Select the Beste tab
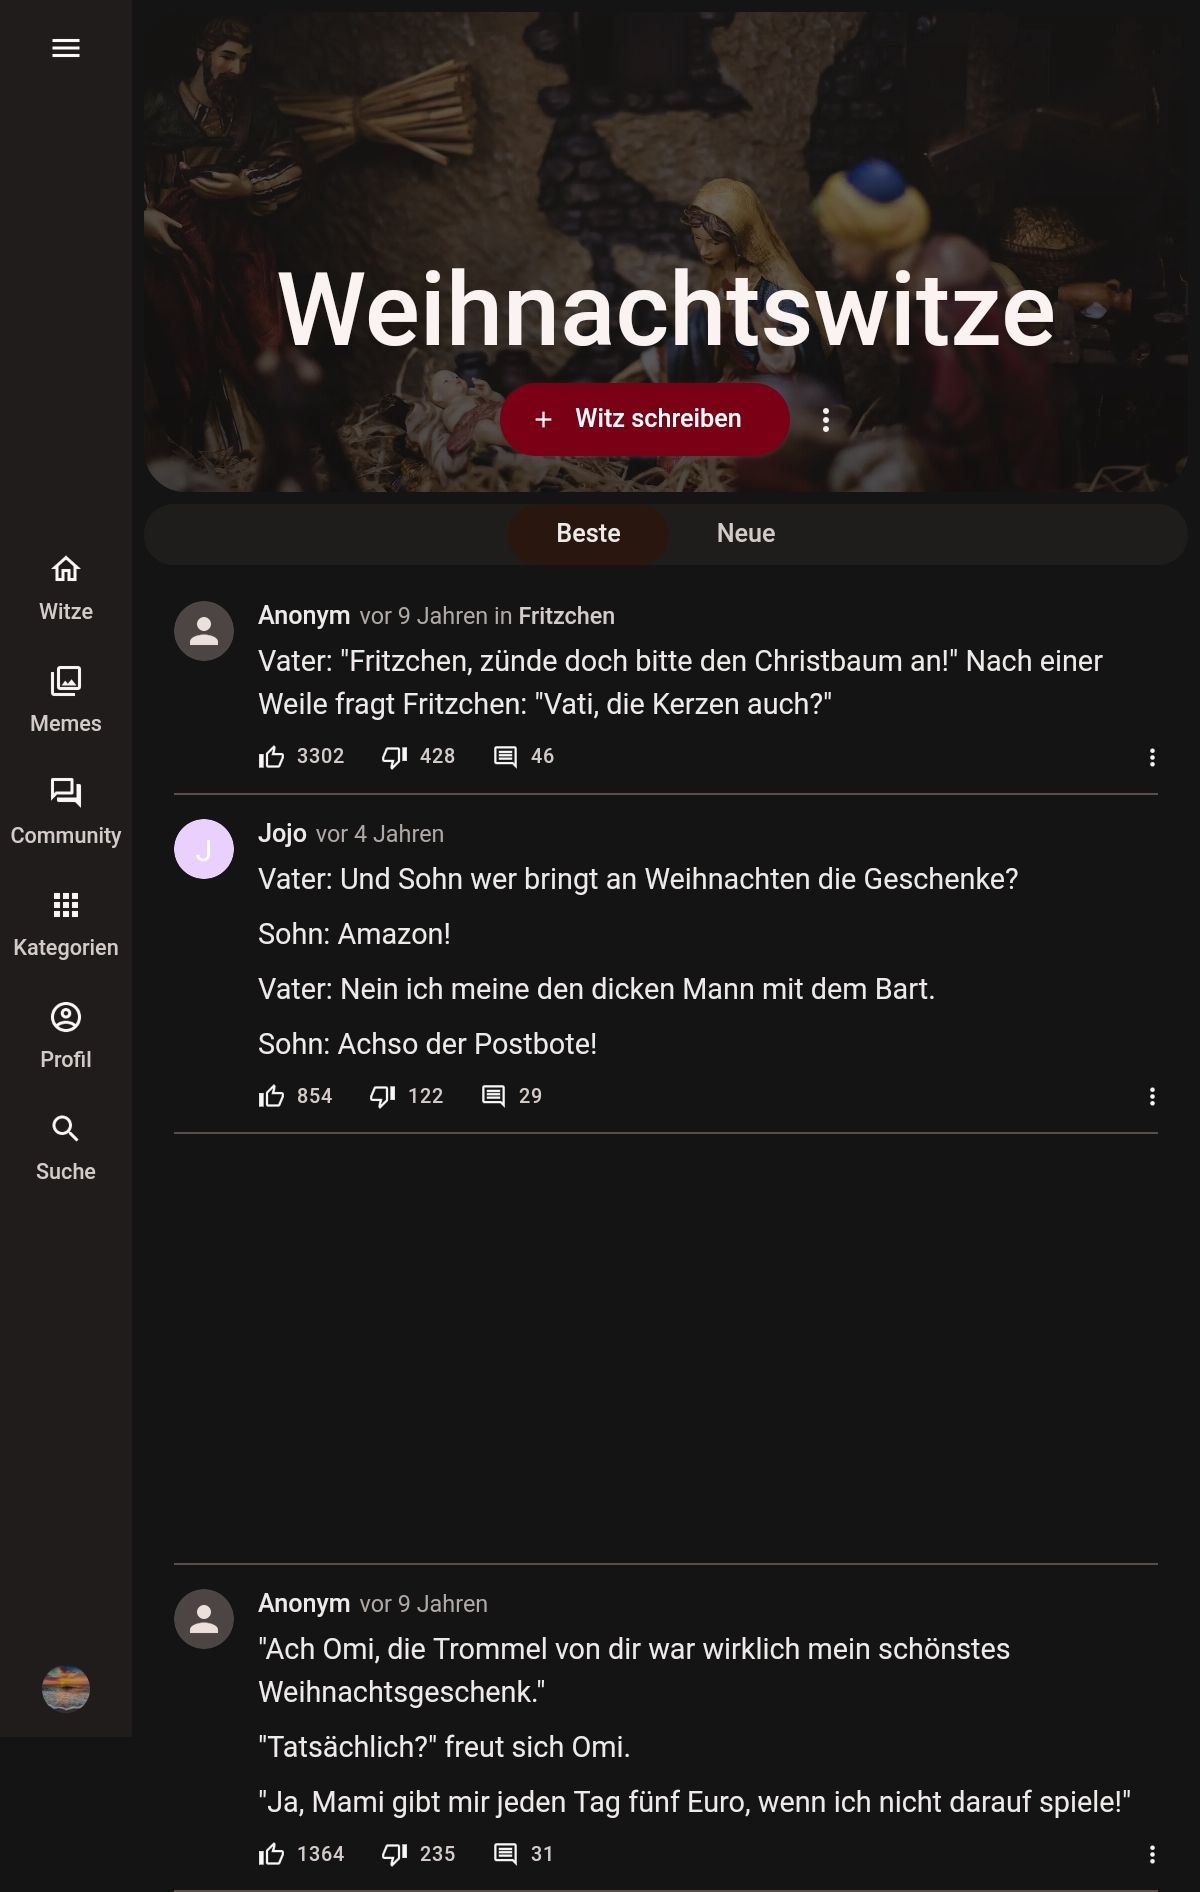1200x1892 pixels. click(588, 533)
